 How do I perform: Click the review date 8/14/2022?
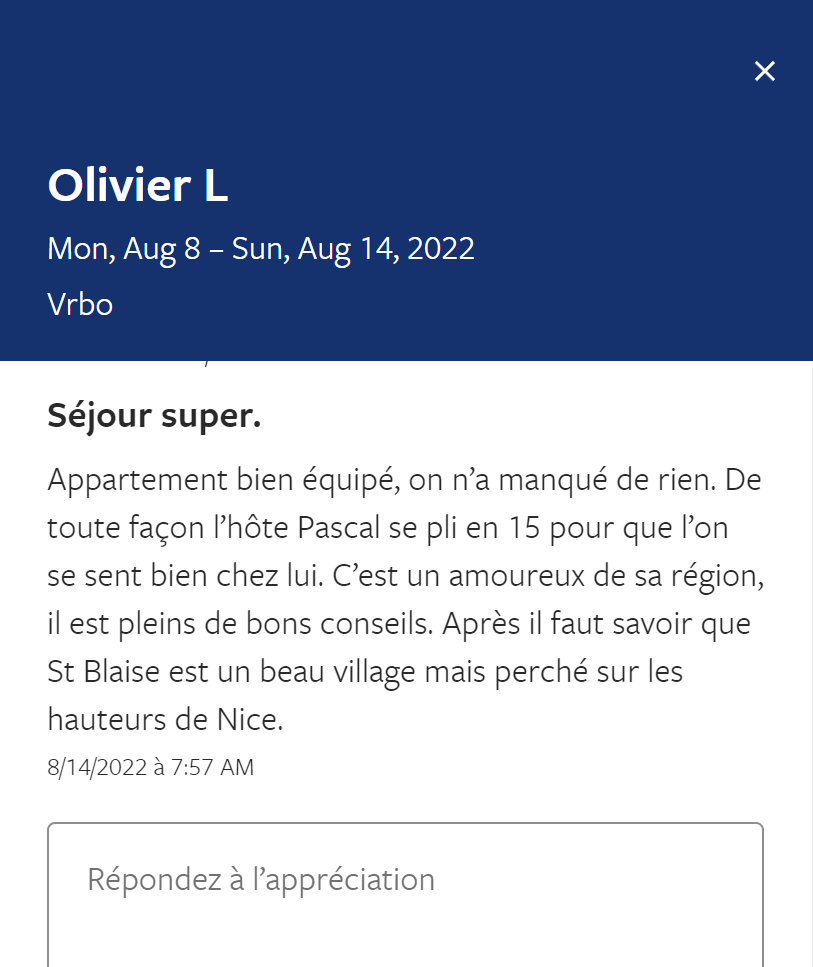pyautogui.click(x=96, y=767)
